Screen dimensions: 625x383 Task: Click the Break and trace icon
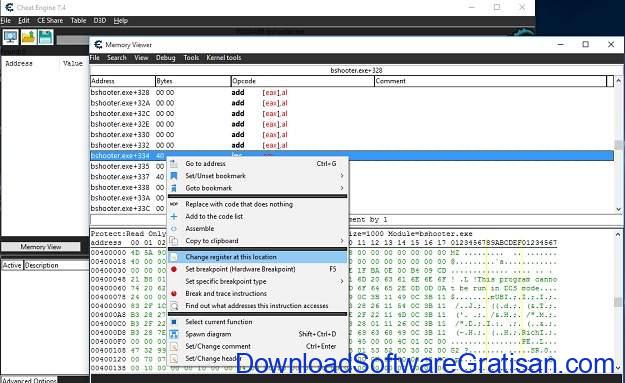[174, 294]
